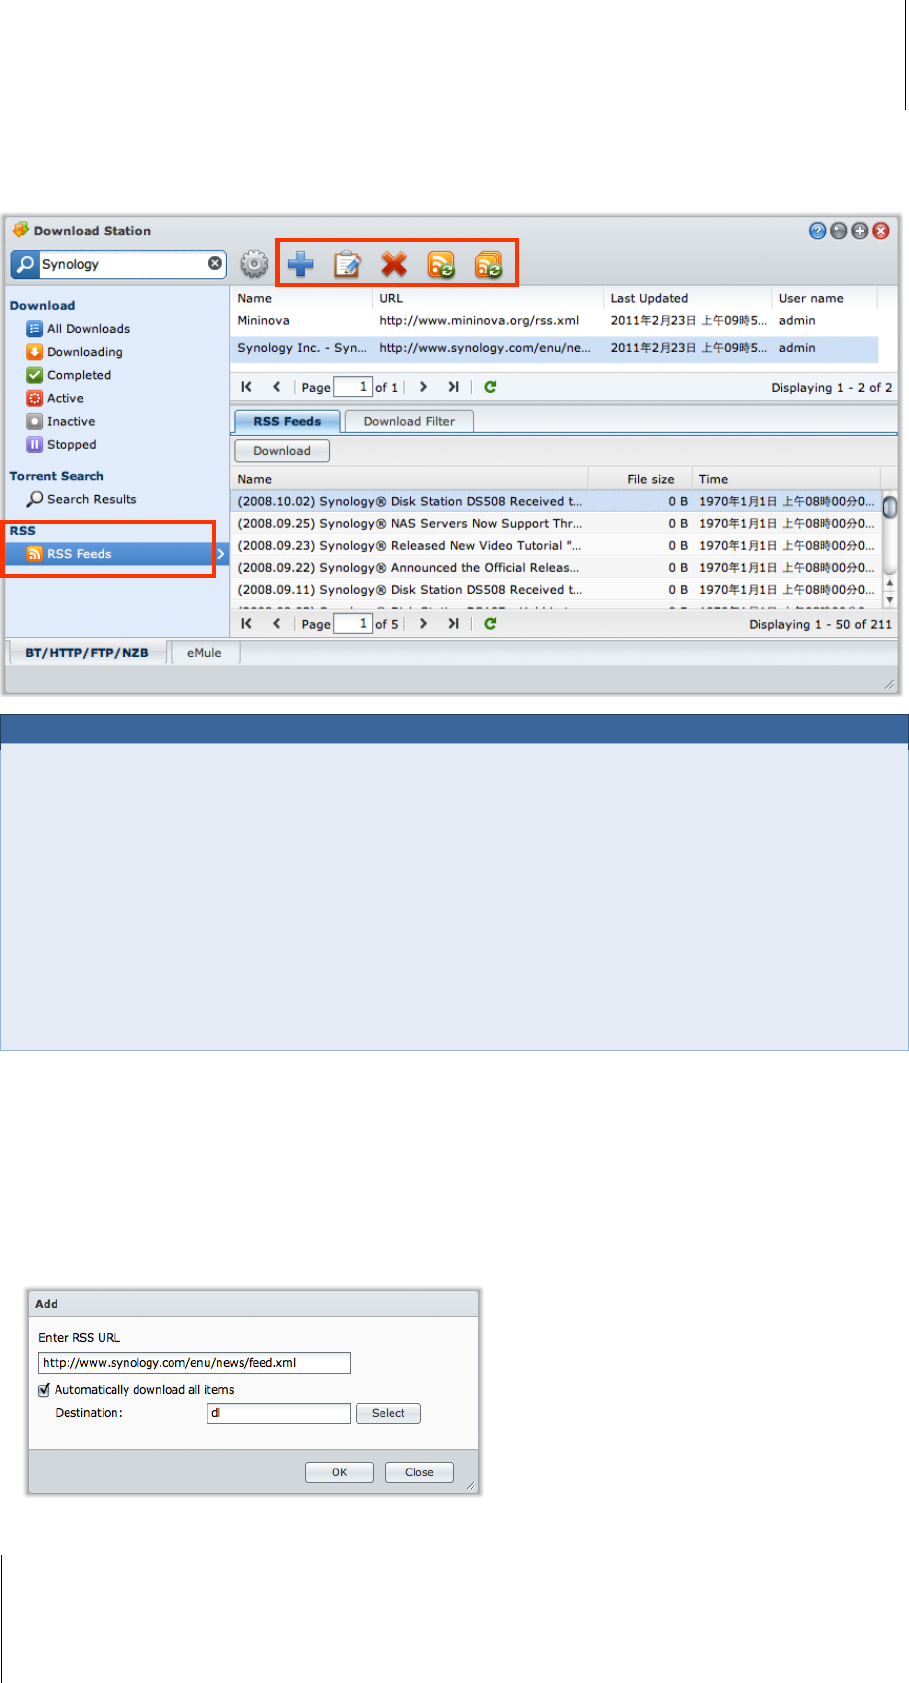Select the (2008.09.25) NAS Servers item

pos(556,524)
